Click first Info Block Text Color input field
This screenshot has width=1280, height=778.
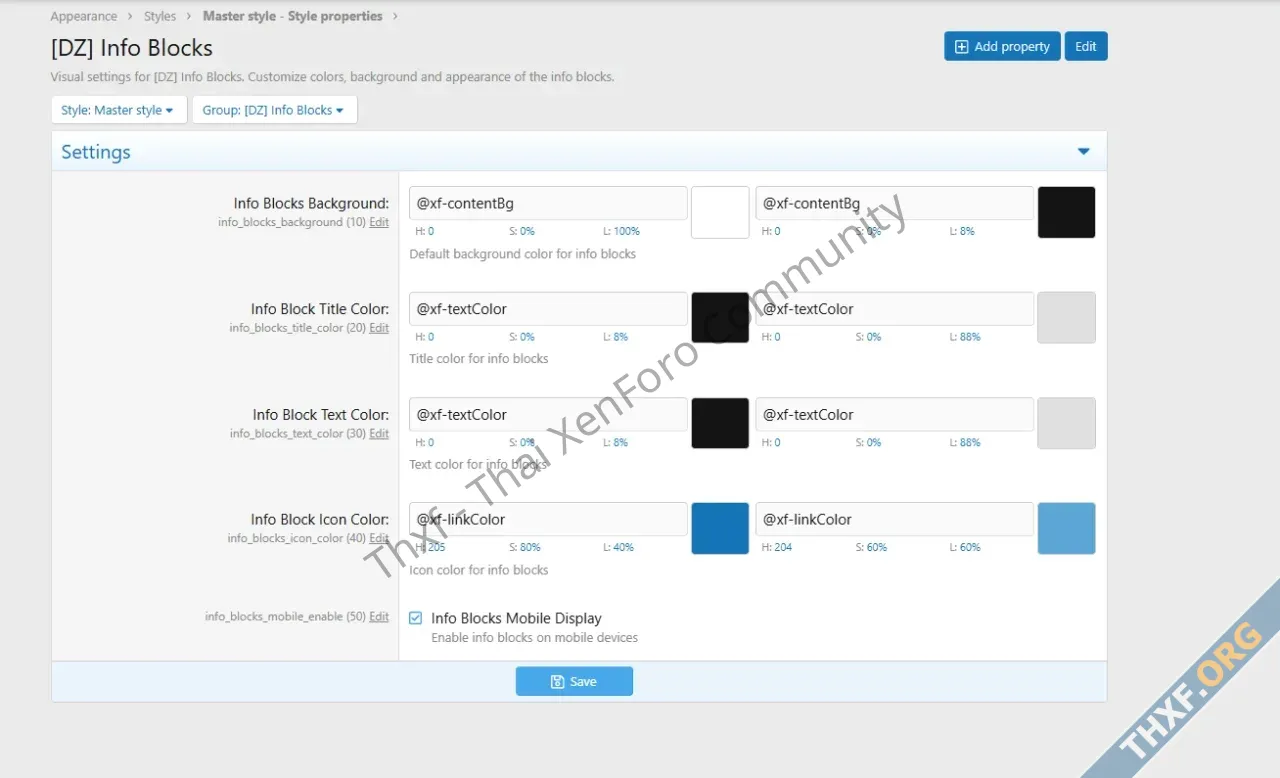pyautogui.click(x=548, y=414)
